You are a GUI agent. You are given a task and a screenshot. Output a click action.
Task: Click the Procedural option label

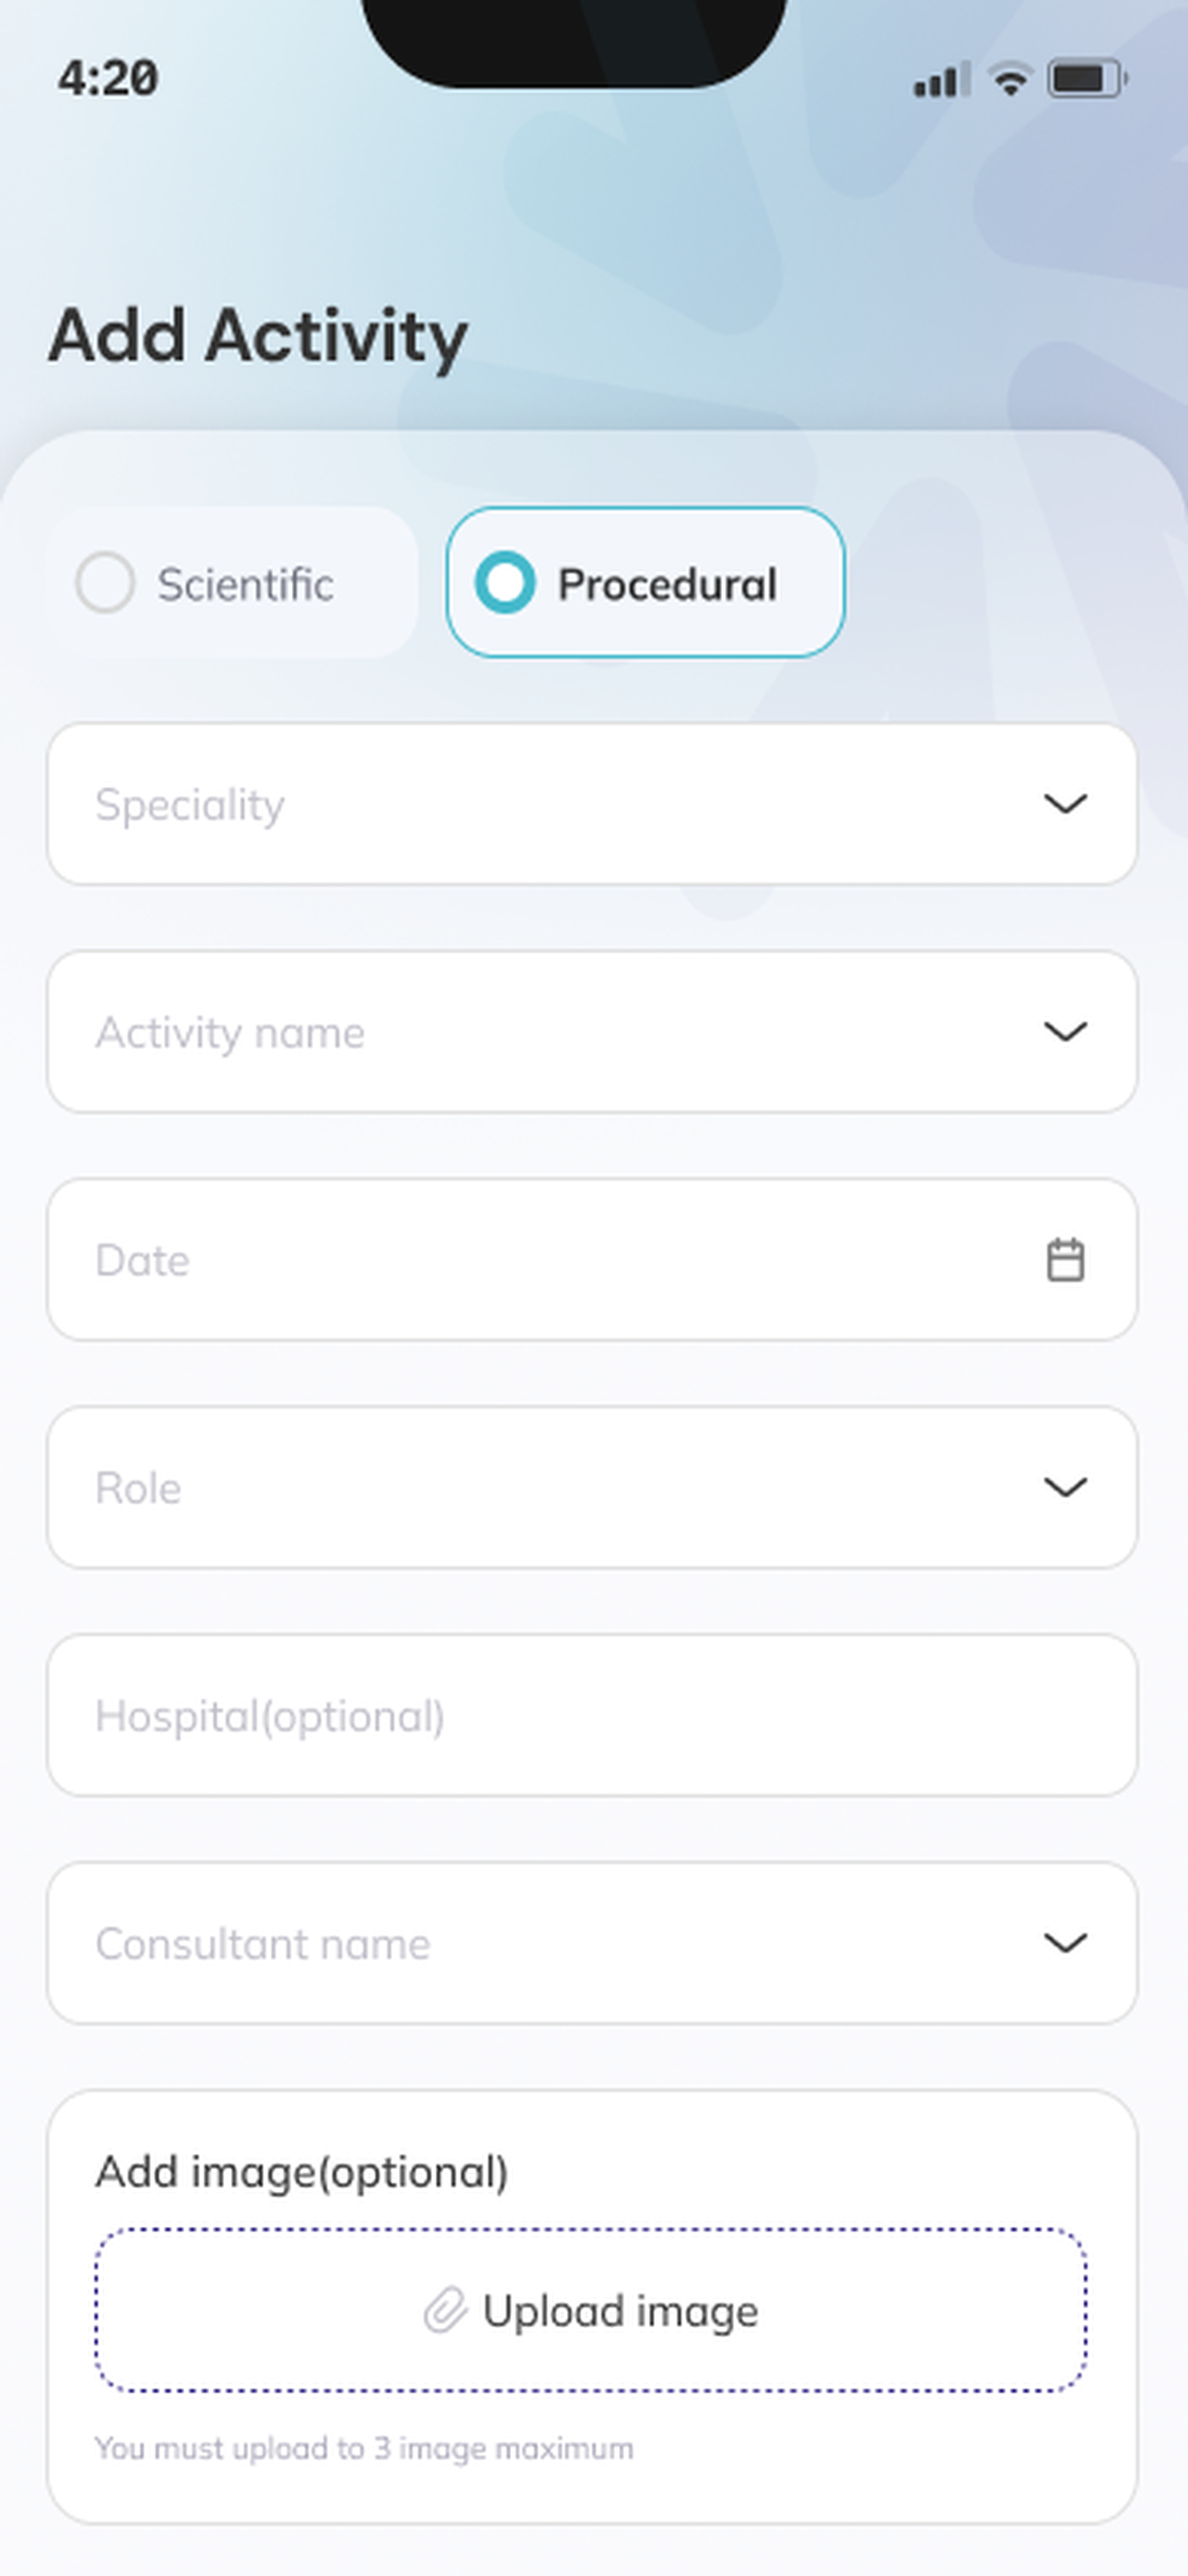coord(667,584)
